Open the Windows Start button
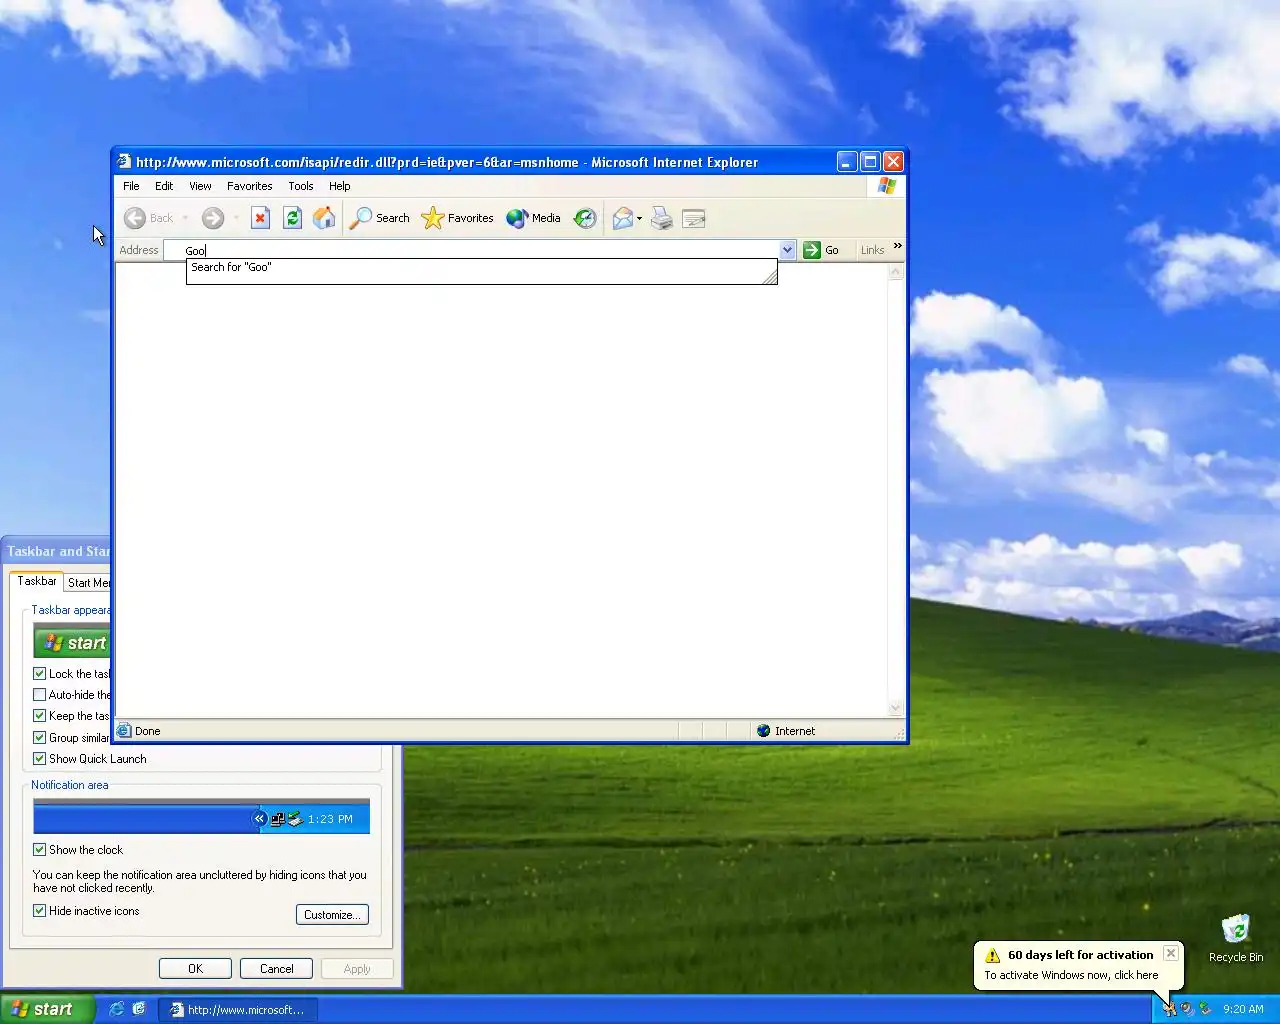This screenshot has height=1024, width=1280. 48,1009
